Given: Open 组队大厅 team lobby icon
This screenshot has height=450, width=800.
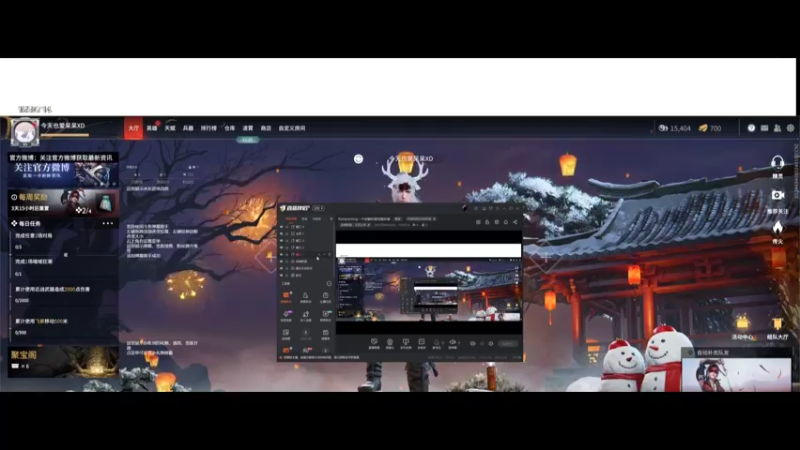Looking at the screenshot, I should pos(777,323).
